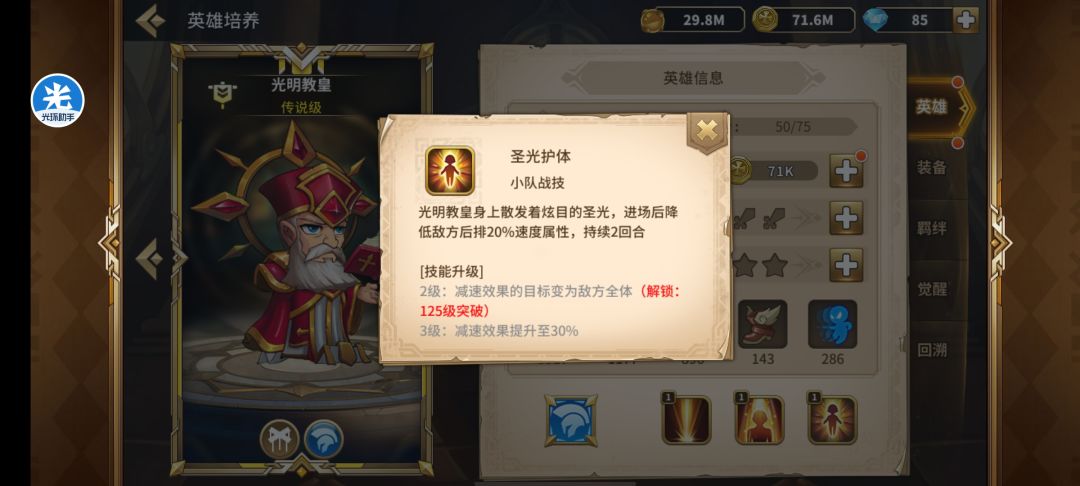Tap the winged boot speed stat icon
The height and width of the screenshot is (486, 1080).
coord(762,324)
